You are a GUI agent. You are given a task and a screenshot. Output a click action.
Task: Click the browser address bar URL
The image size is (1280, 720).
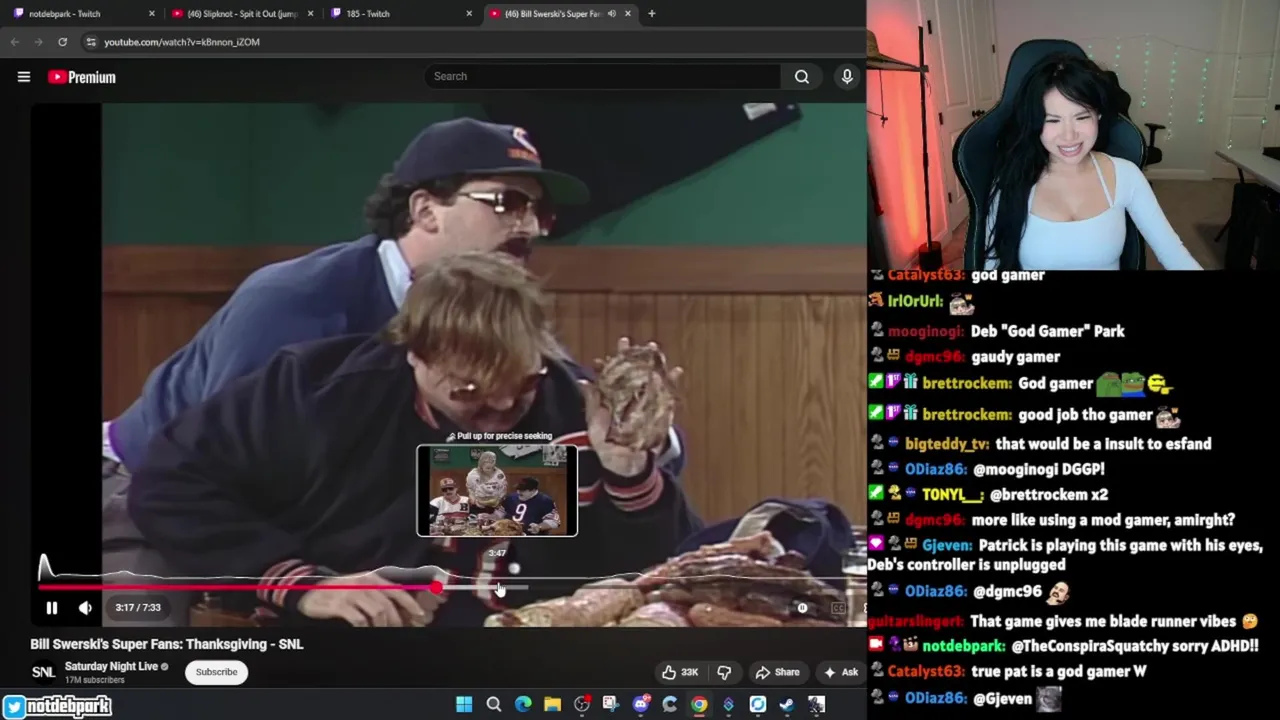[x=181, y=42]
